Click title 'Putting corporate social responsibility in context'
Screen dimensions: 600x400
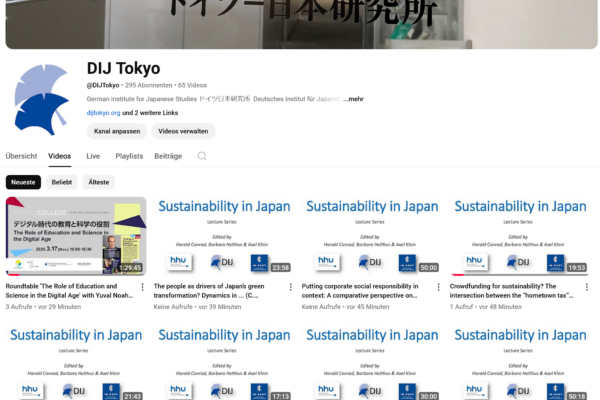click(360, 291)
